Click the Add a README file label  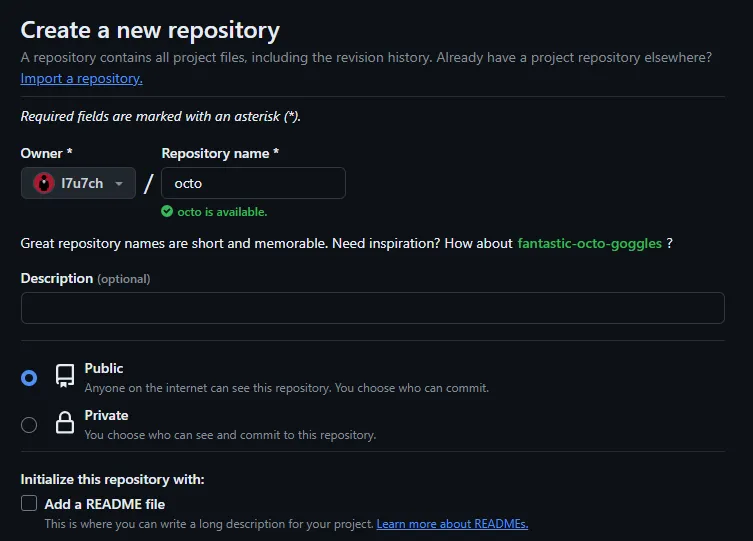(x=105, y=504)
